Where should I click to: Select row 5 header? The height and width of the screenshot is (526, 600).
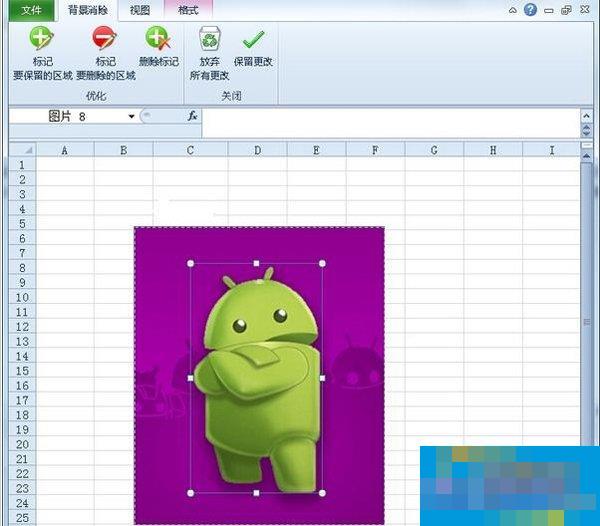22,223
